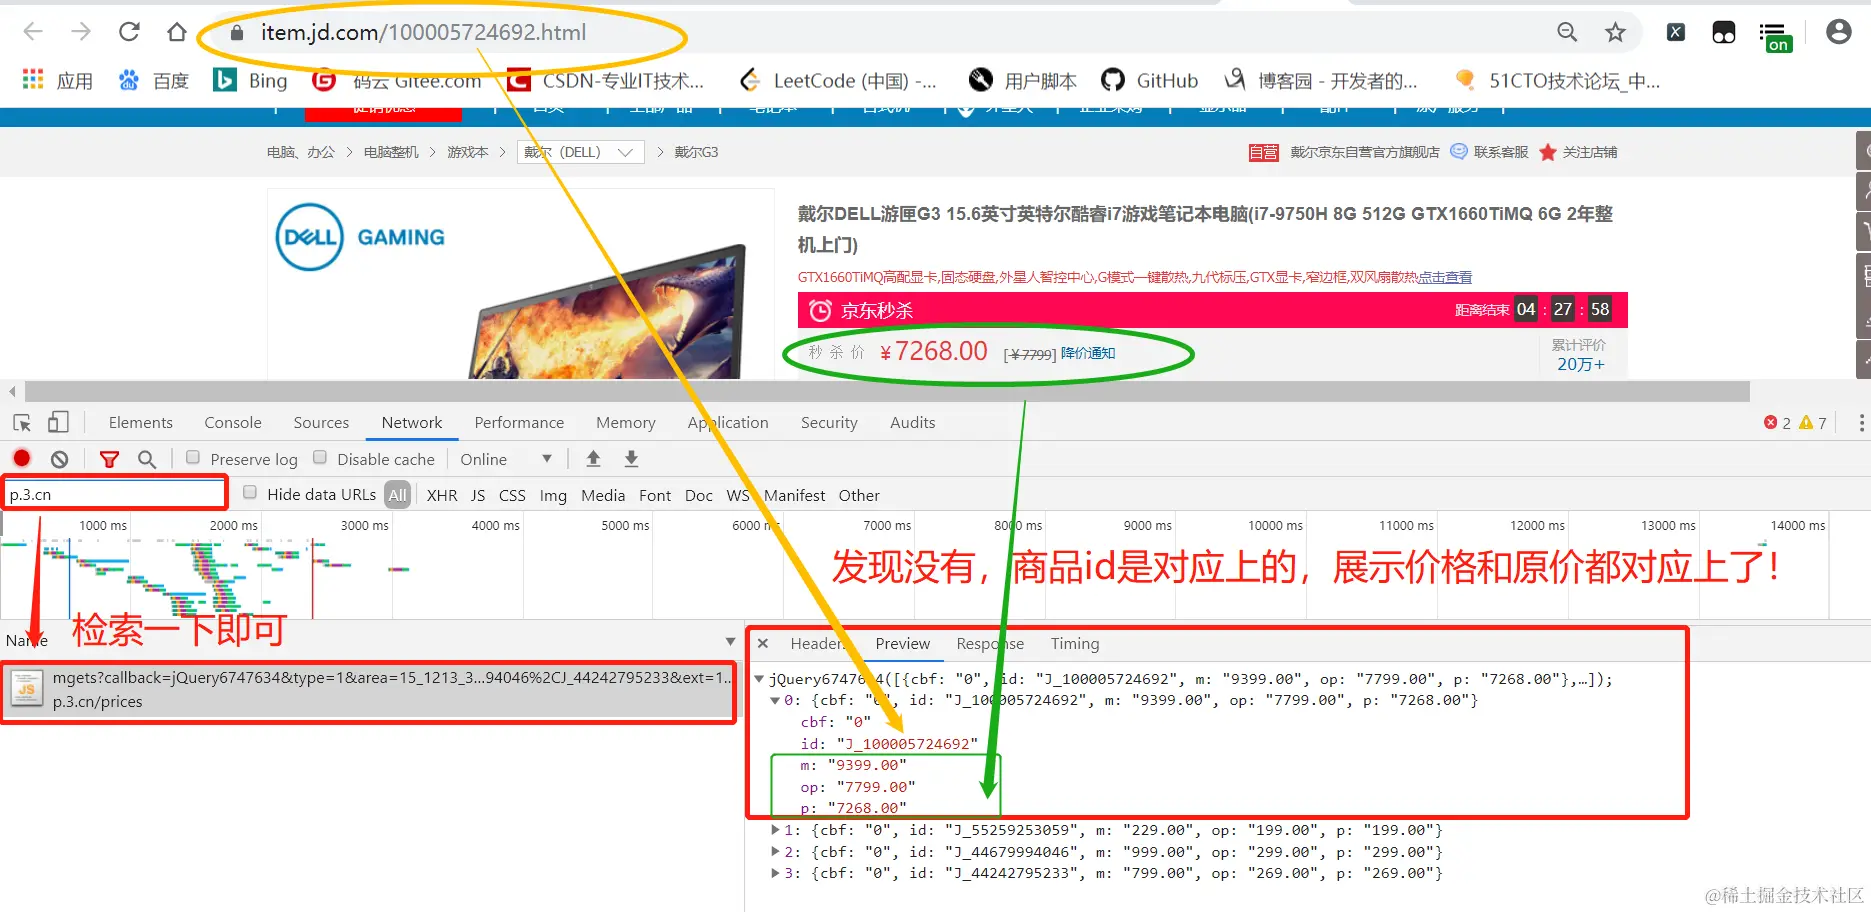Open the 博客园 bookmark
1871x912 pixels.
click(x=1321, y=81)
